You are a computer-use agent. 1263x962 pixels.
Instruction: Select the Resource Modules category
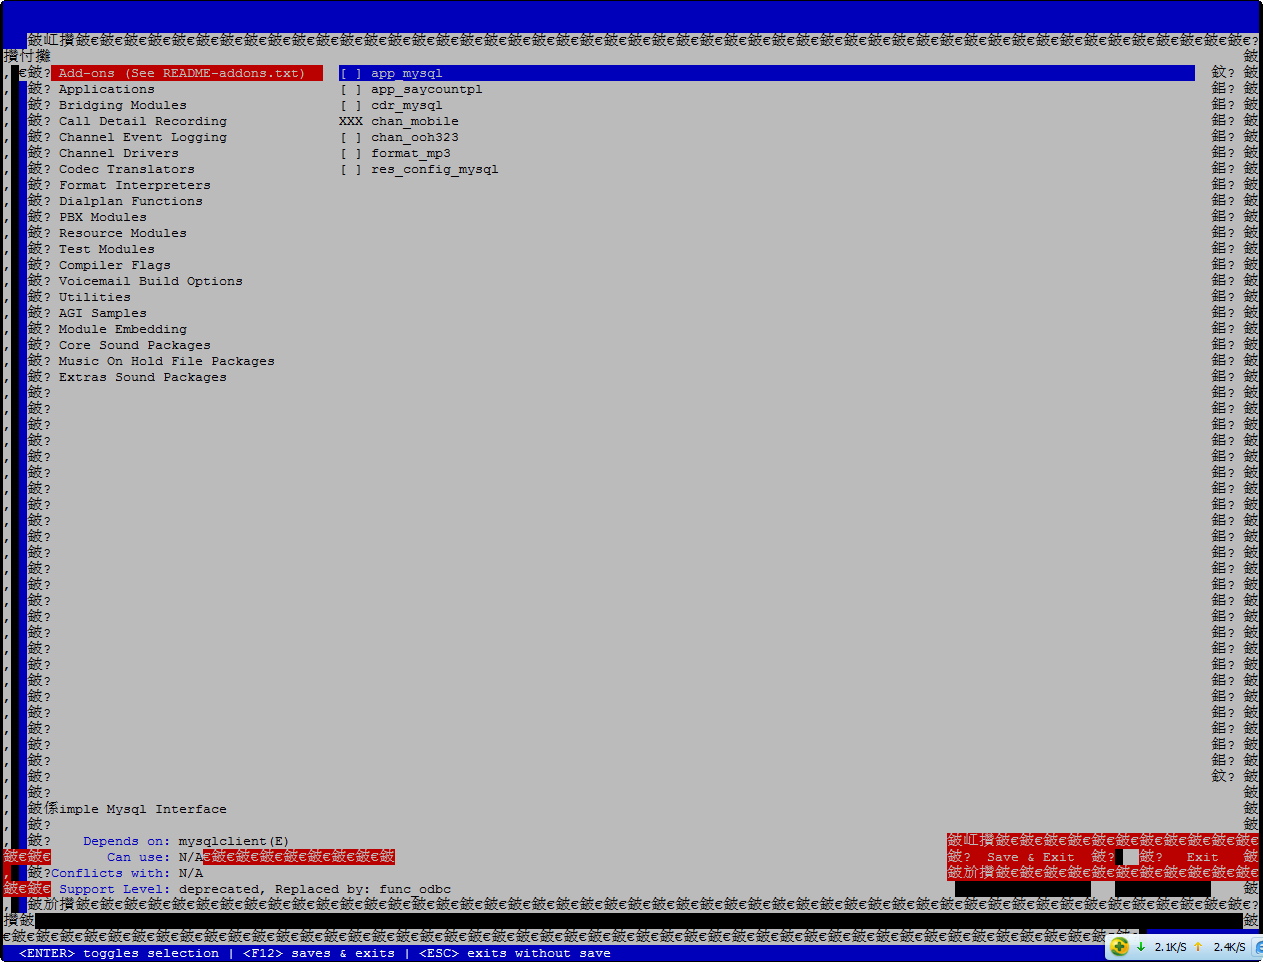pos(123,233)
